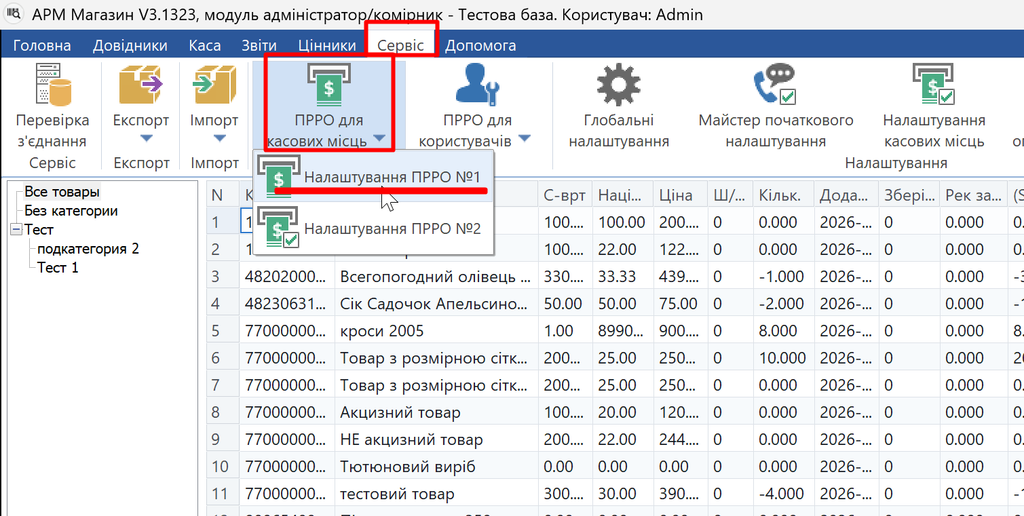Click markup 33.33 in row 3
Screen dimensions: 1024x516
(x=622, y=277)
